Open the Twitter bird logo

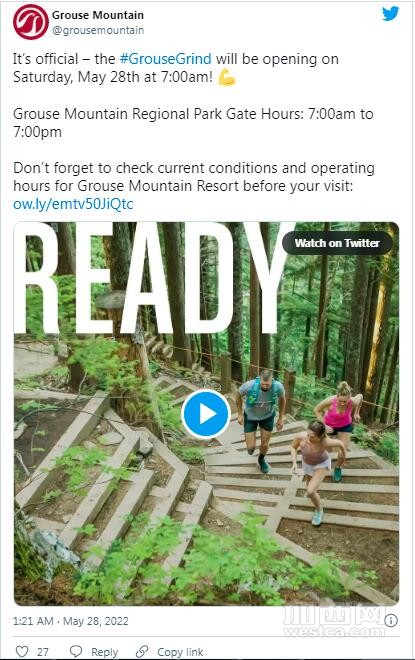pos(390,14)
